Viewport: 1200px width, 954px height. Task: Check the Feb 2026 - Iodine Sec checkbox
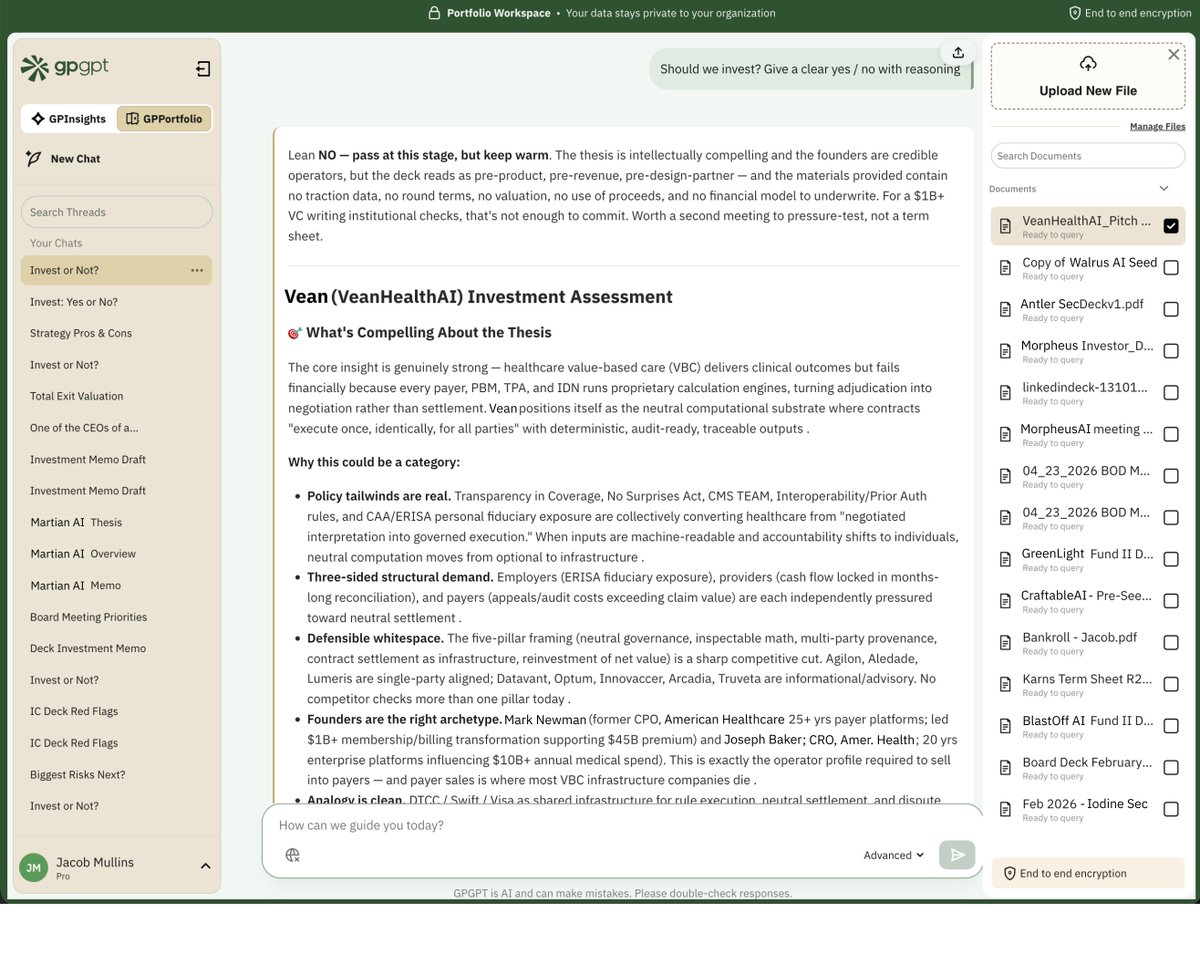point(1171,809)
